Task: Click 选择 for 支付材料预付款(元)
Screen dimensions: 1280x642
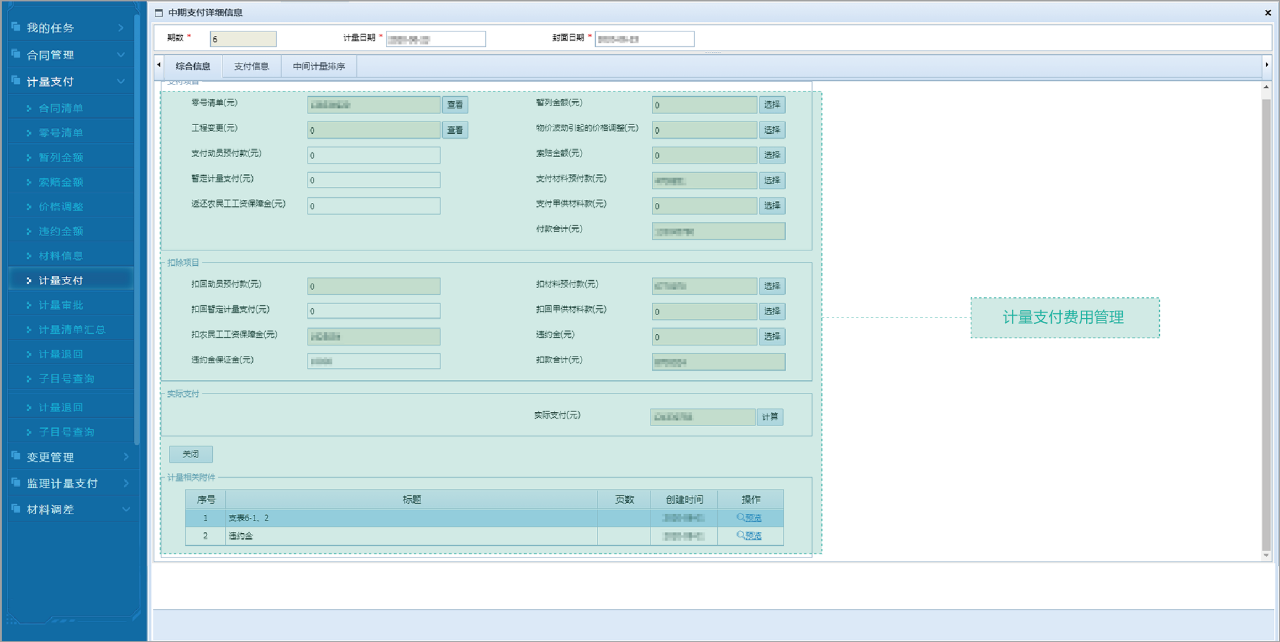Action: click(772, 180)
